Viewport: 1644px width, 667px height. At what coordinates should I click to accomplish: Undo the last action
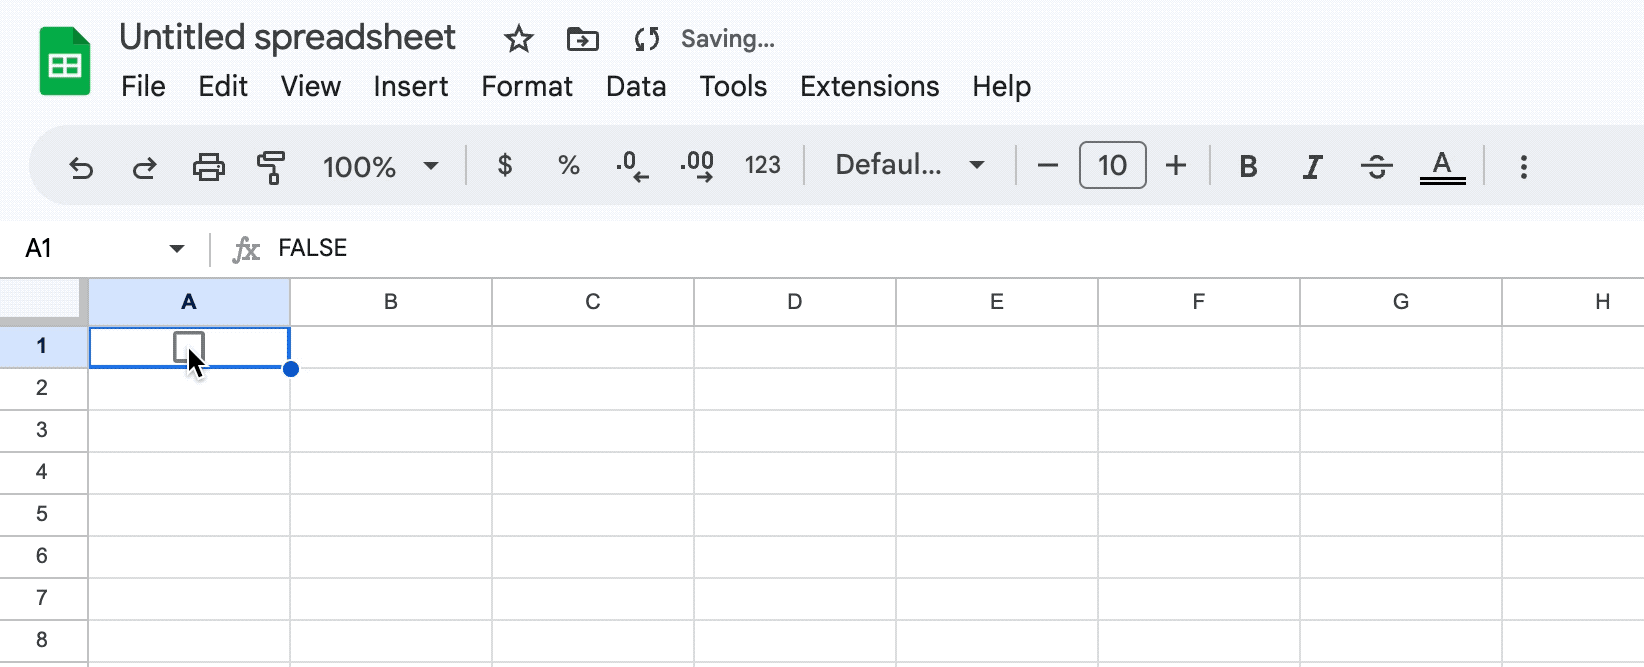pyautogui.click(x=81, y=166)
